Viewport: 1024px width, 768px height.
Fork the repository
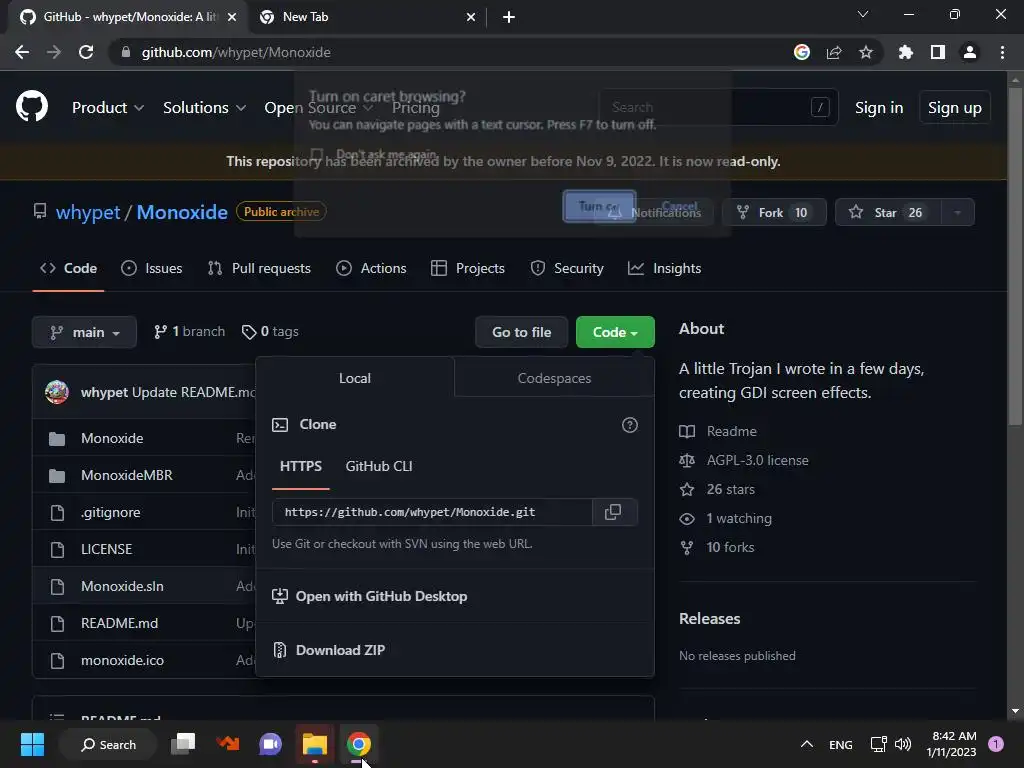(x=774, y=212)
